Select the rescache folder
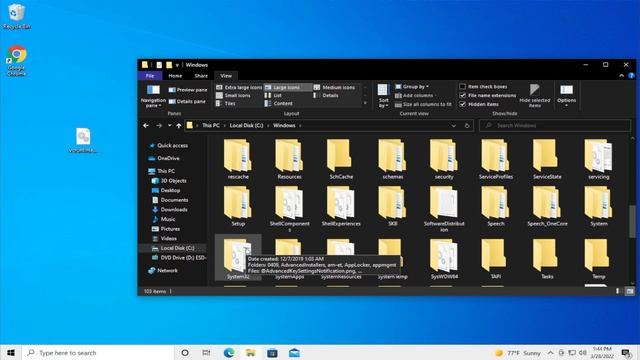This screenshot has height=360, width=640. 238,160
